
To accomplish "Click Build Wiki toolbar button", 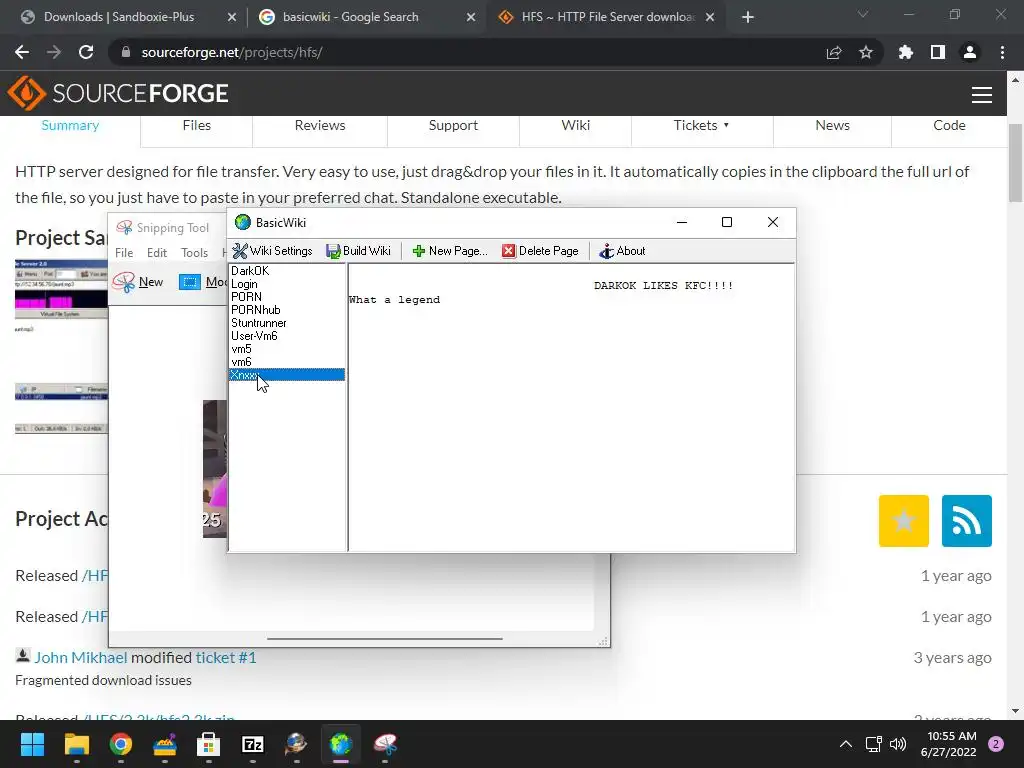I will tap(358, 251).
